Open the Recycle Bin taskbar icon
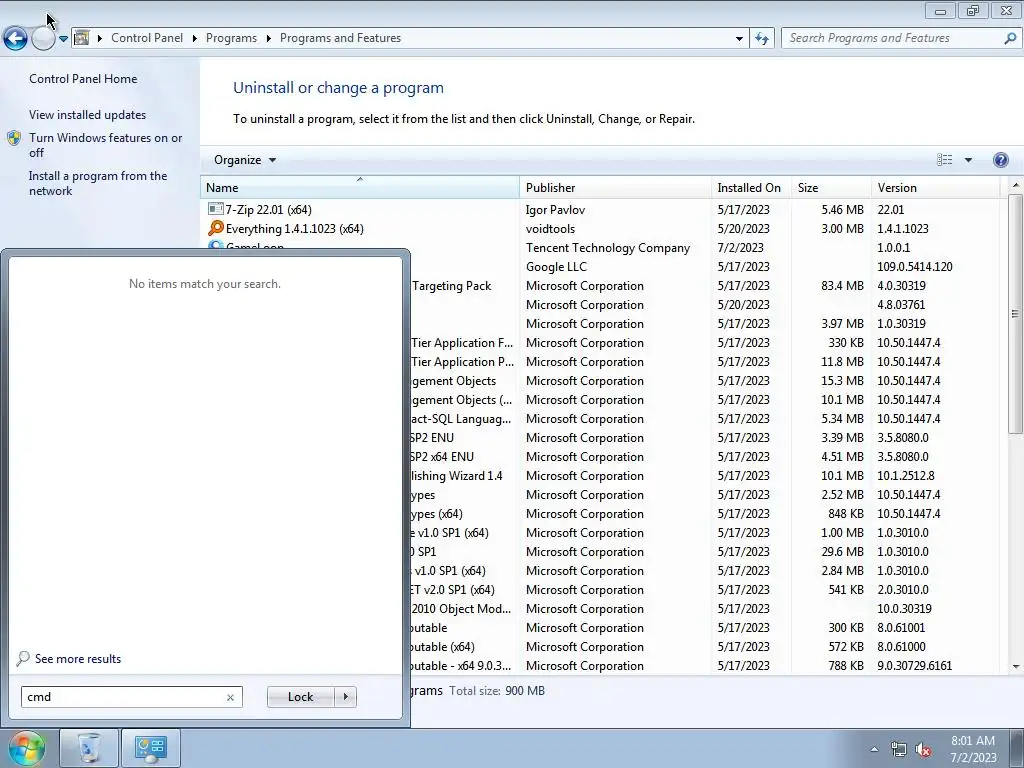The width and height of the screenshot is (1024, 768). [89, 748]
